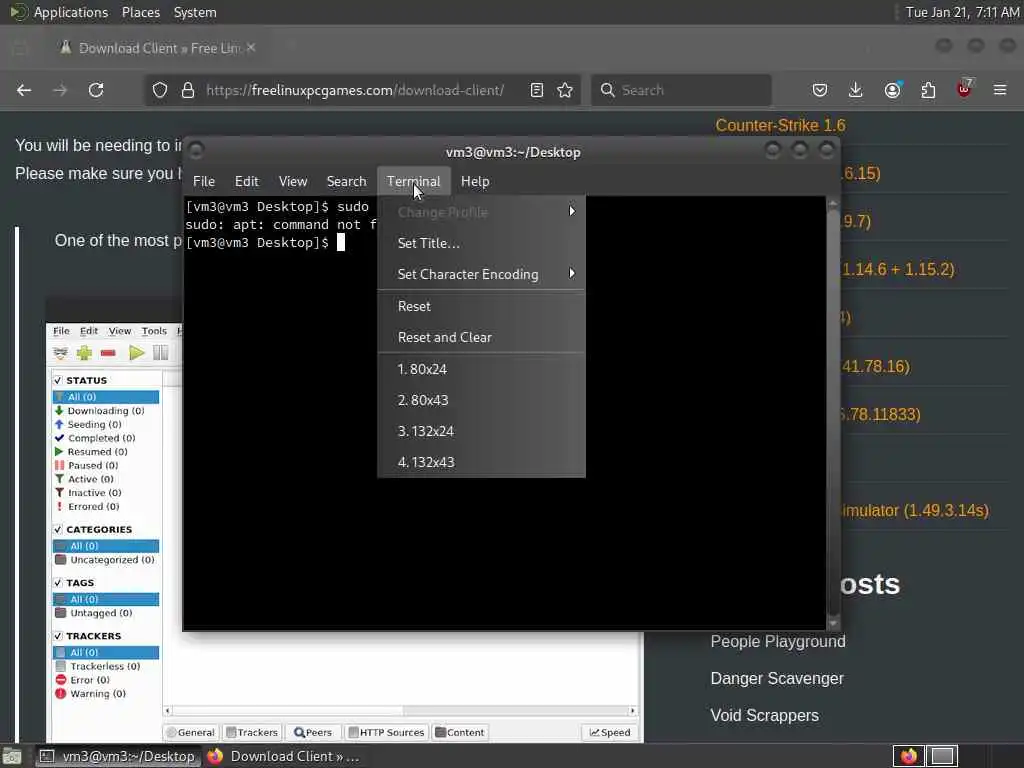Click the Firefox back arrow button
1024x768 pixels.
24,90
